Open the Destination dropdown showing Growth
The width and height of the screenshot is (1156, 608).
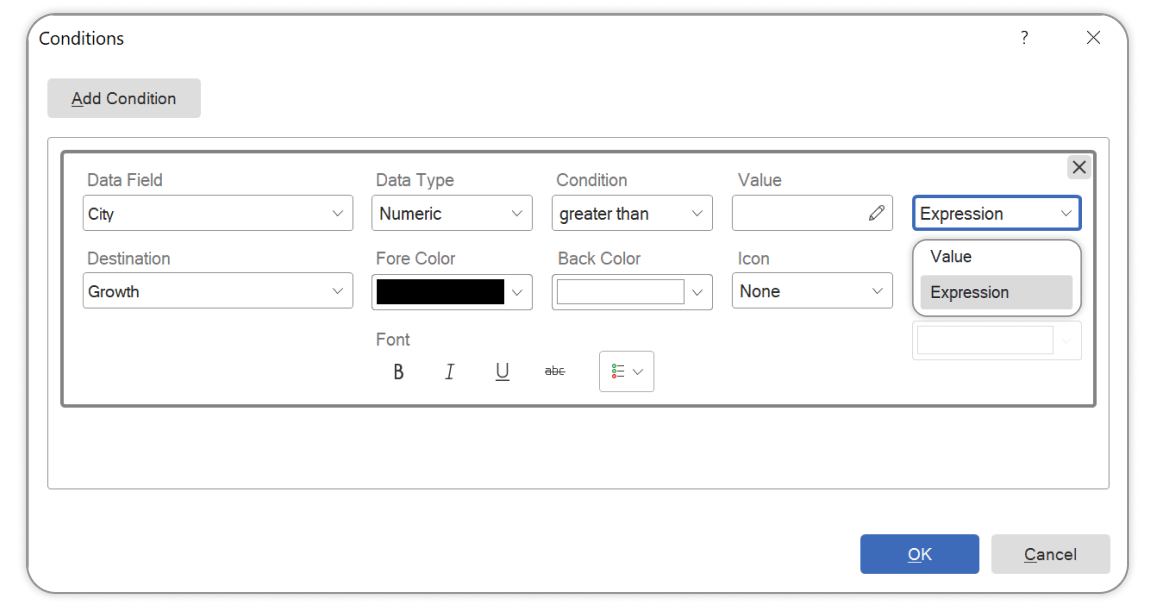[x=217, y=291]
